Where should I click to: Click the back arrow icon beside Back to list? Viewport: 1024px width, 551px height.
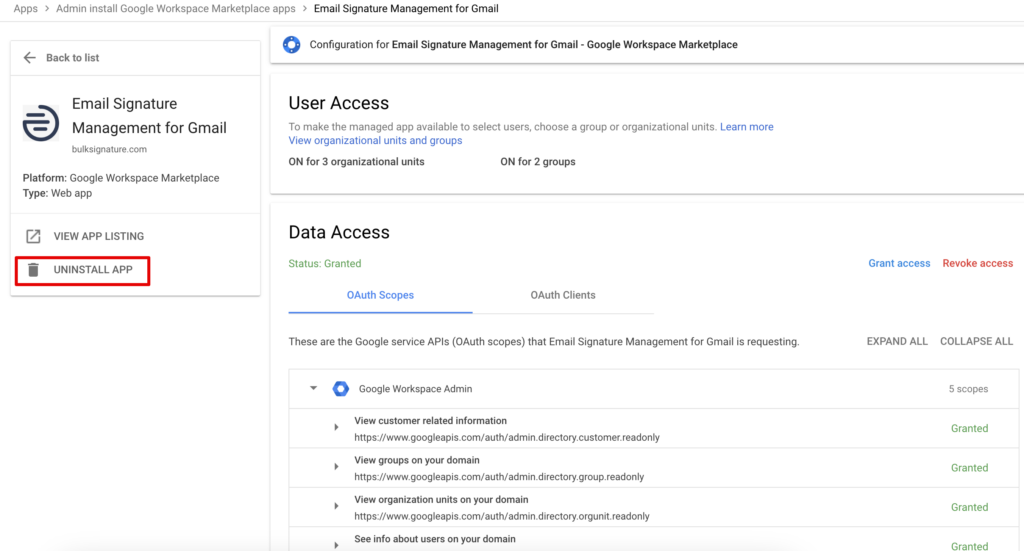point(29,57)
